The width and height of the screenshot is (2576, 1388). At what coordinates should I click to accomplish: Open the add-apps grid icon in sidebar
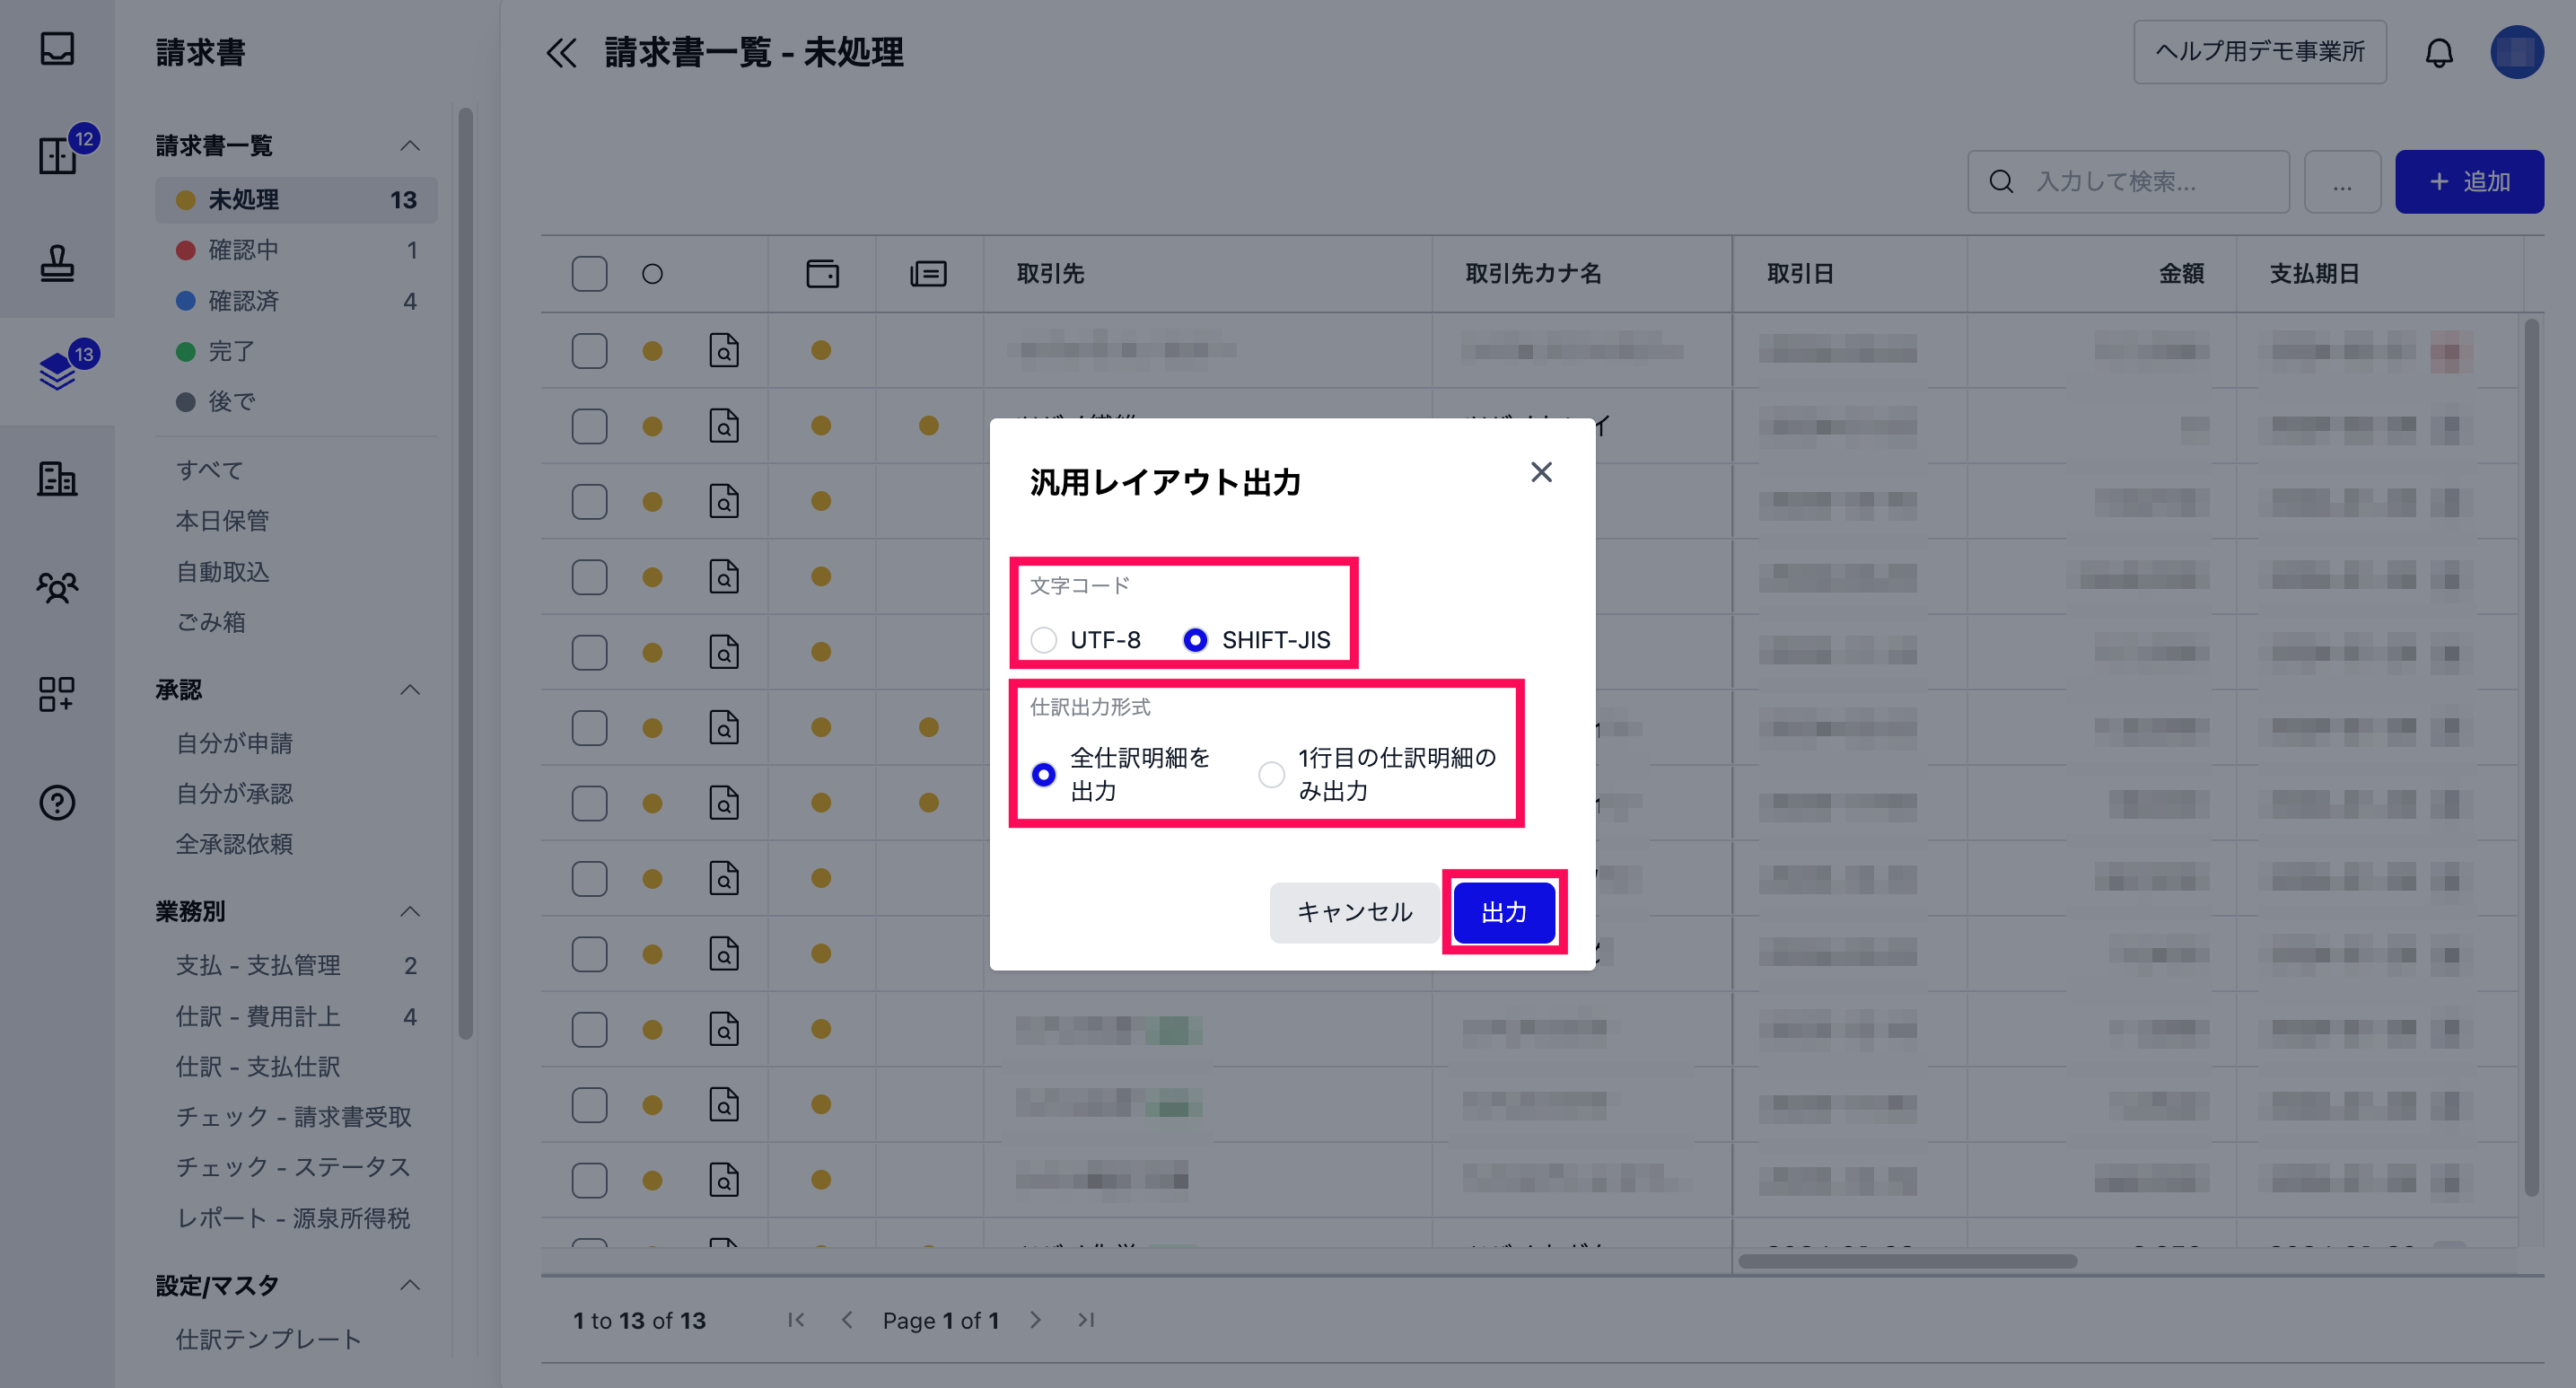57,694
